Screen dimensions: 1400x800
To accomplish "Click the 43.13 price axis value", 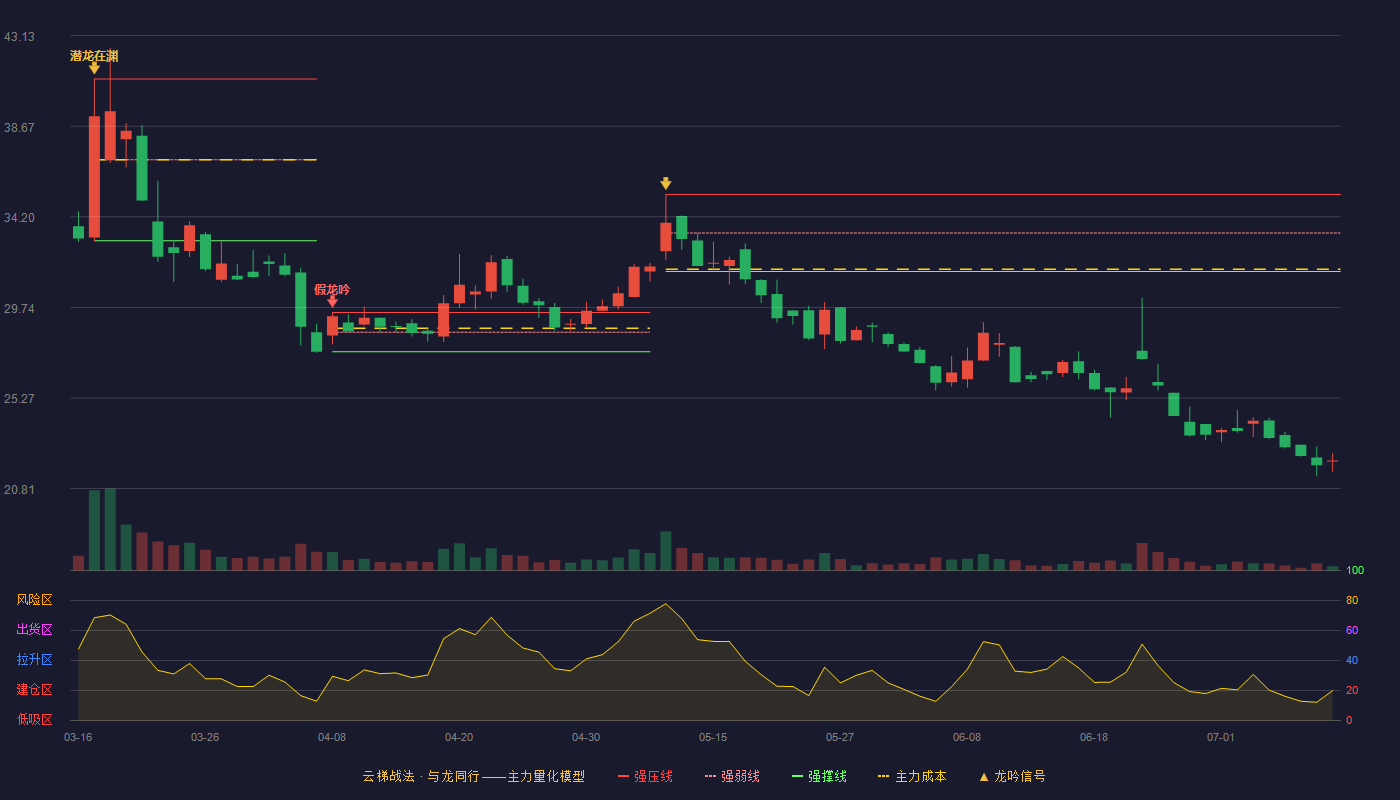I will (19, 37).
